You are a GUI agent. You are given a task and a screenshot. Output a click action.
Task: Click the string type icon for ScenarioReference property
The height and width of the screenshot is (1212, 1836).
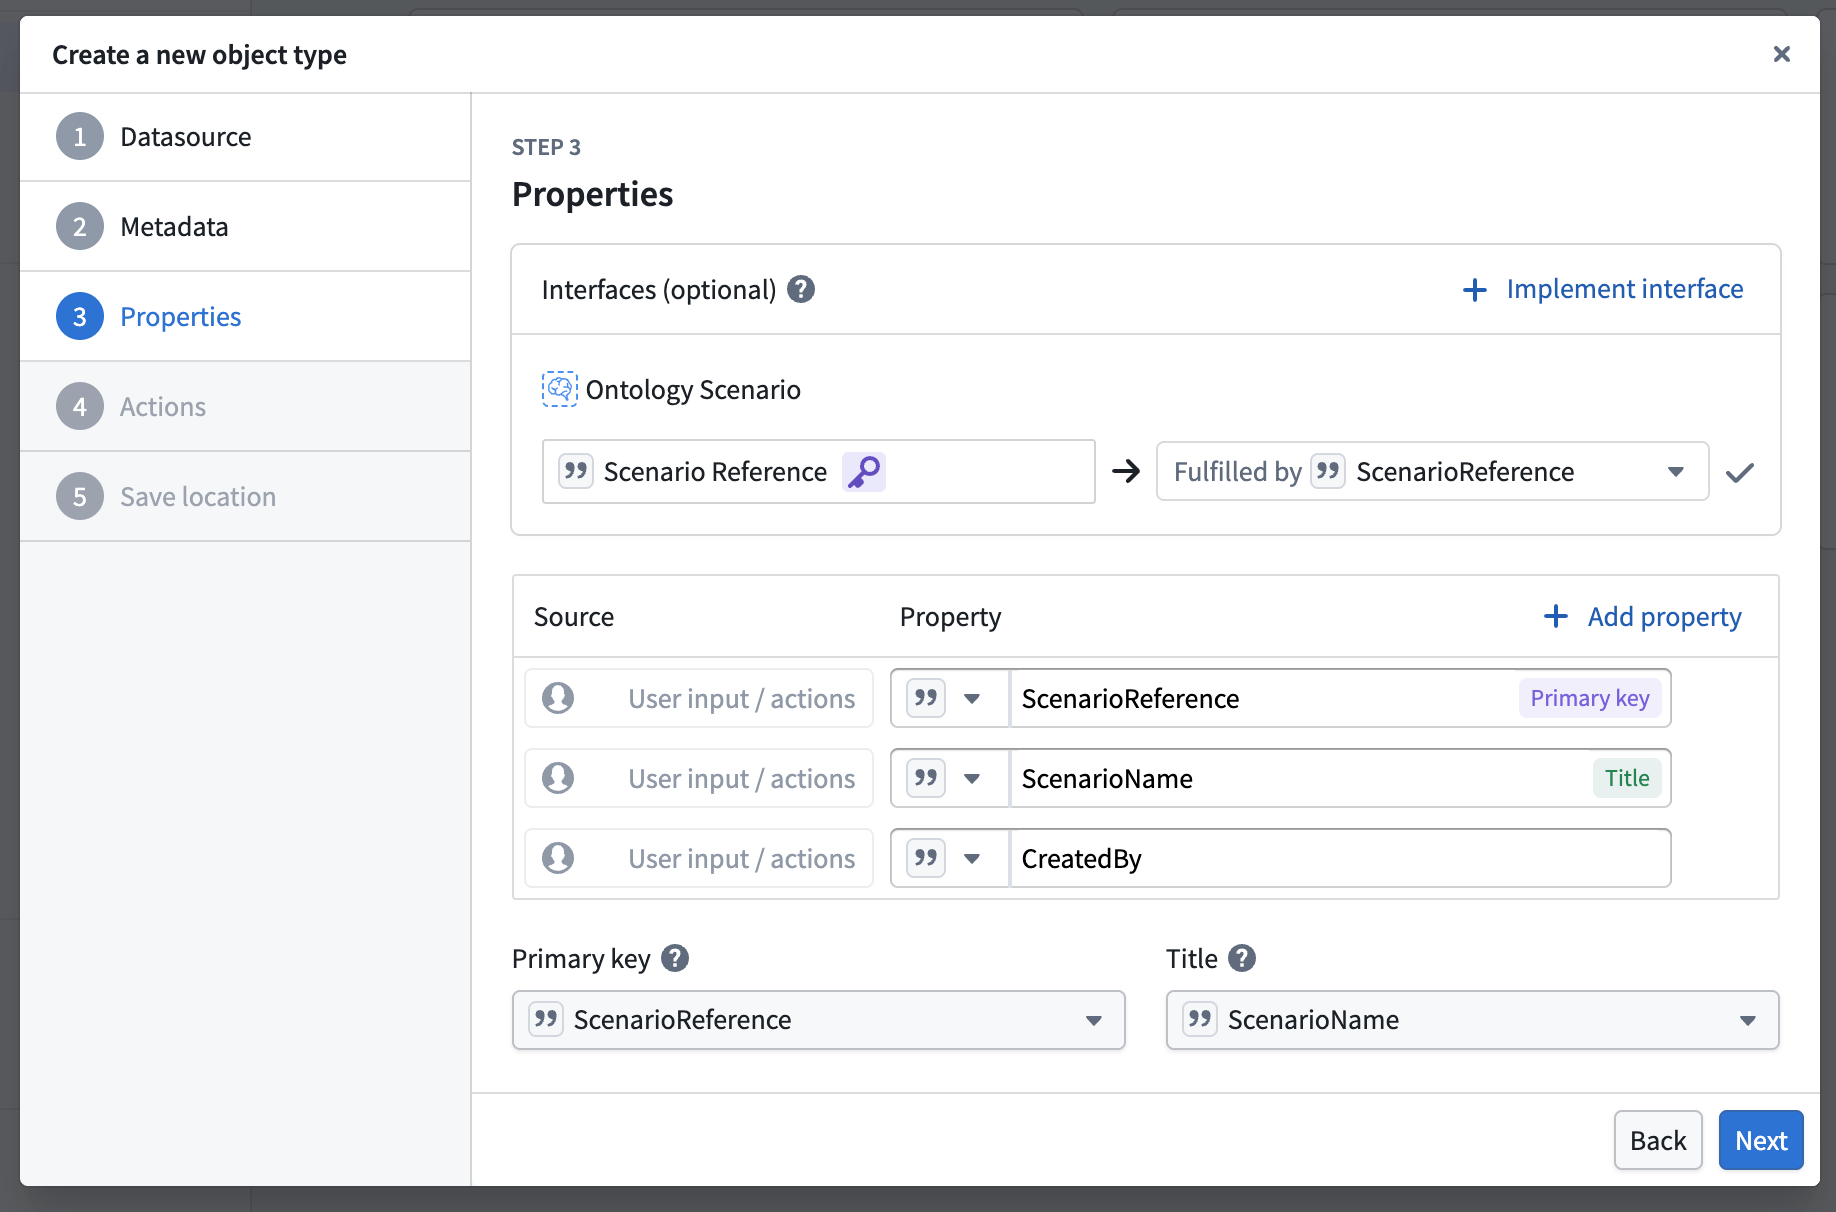tap(926, 698)
